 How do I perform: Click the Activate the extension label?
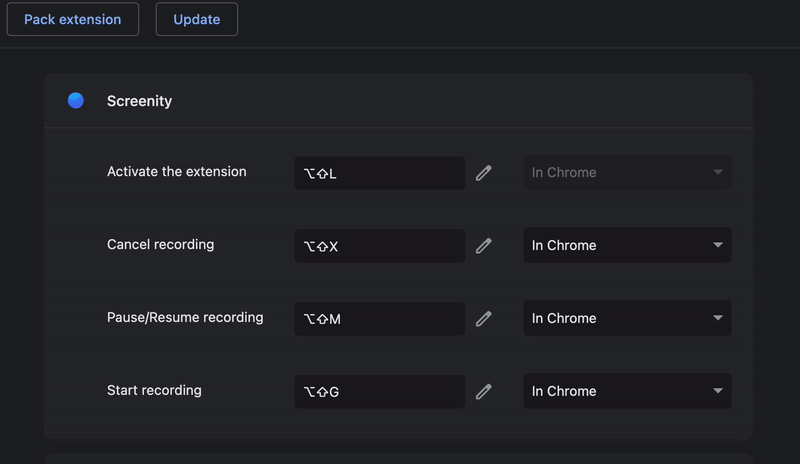[176, 171]
